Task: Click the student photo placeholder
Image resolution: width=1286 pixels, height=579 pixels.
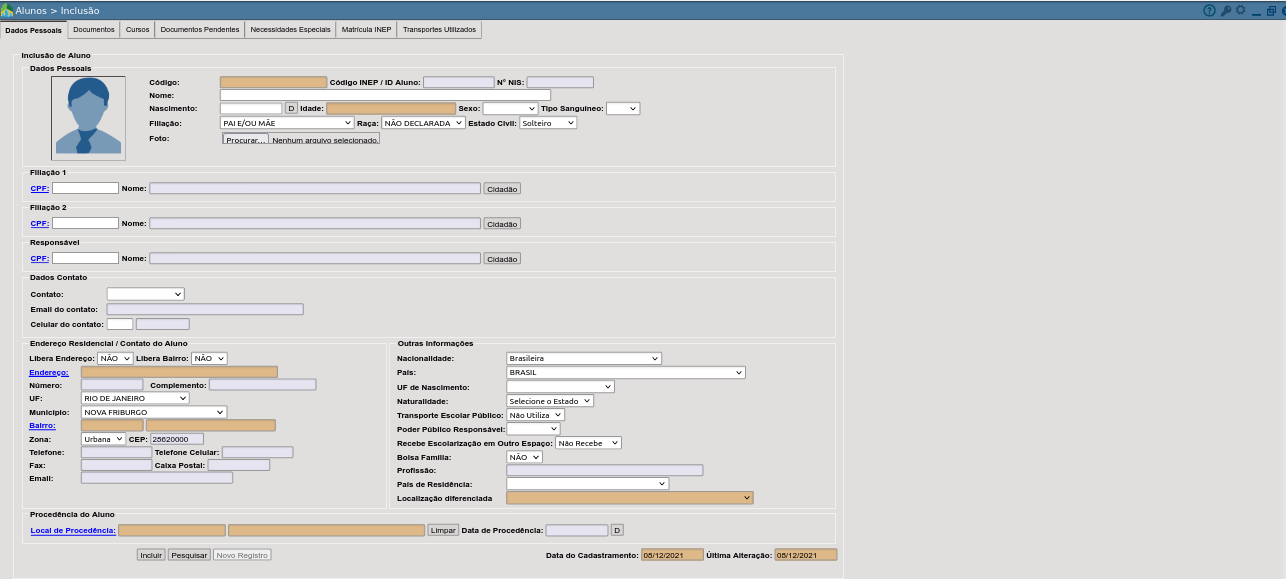Action: coord(88,118)
